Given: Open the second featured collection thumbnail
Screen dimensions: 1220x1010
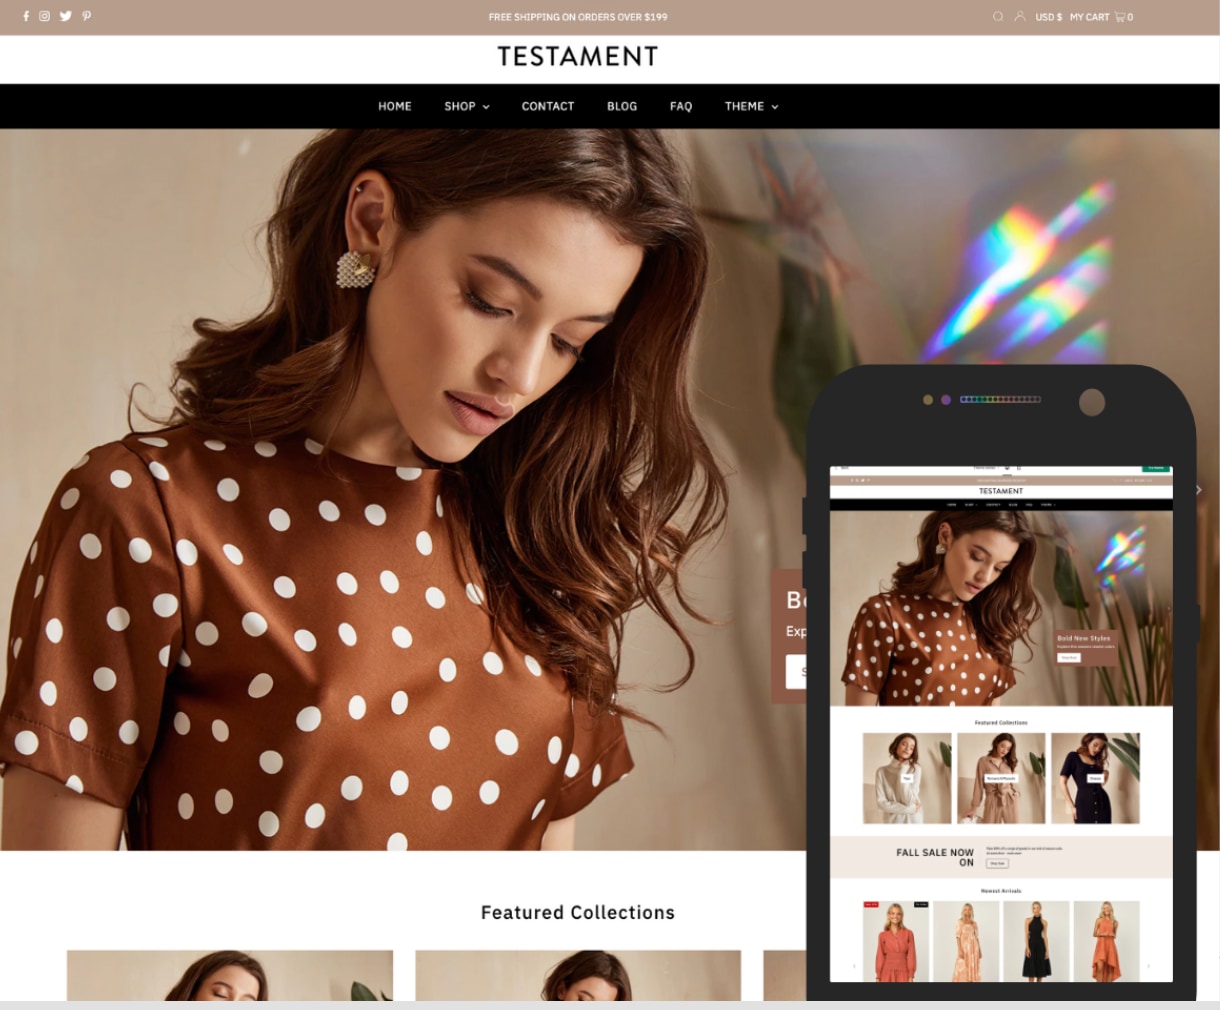Looking at the screenshot, I should [578, 976].
